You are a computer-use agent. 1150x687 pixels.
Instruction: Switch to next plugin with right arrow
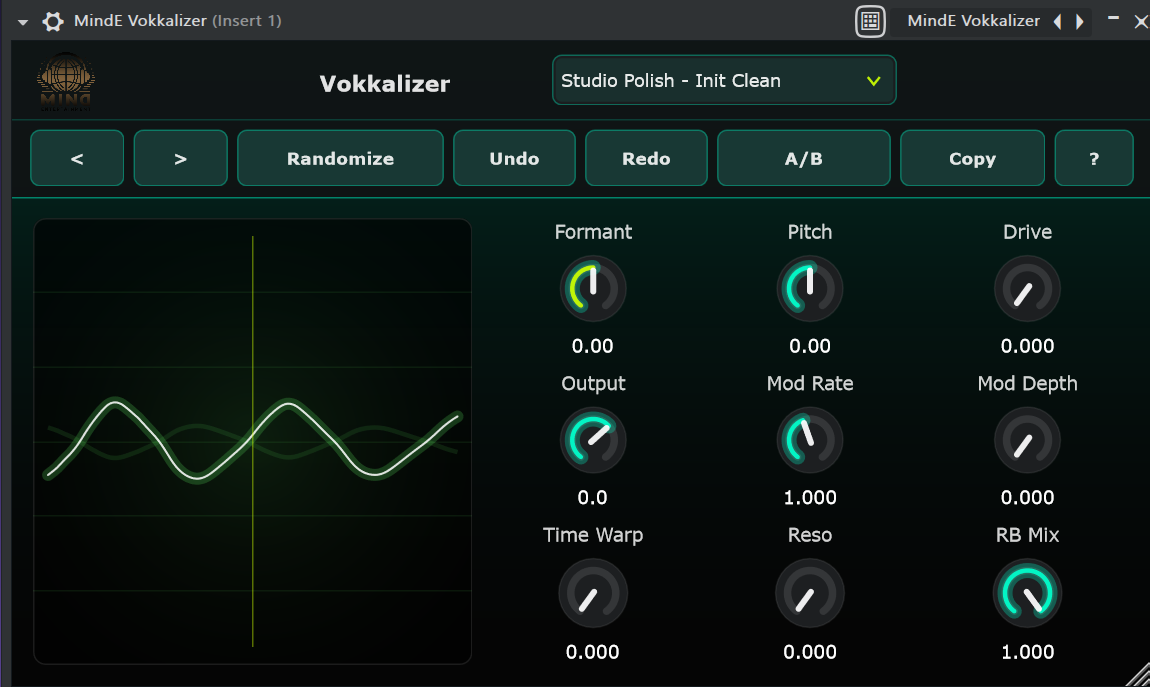(x=1080, y=21)
